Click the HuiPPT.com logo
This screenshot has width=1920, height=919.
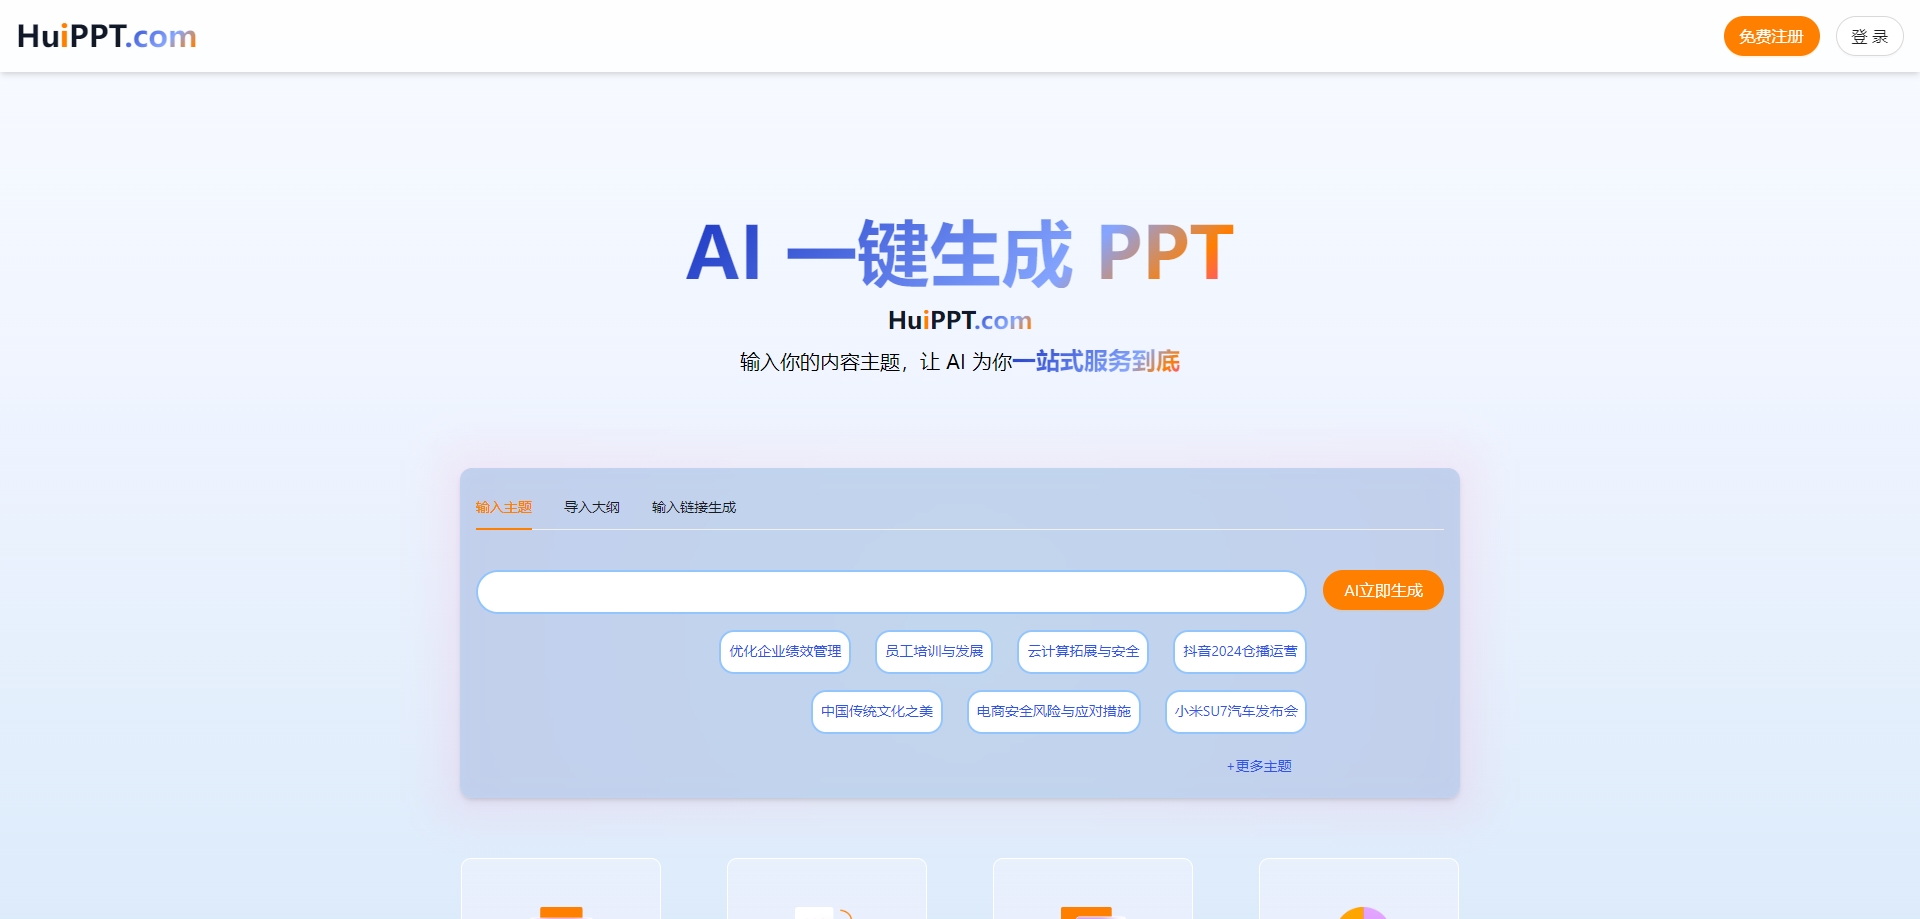pos(106,36)
